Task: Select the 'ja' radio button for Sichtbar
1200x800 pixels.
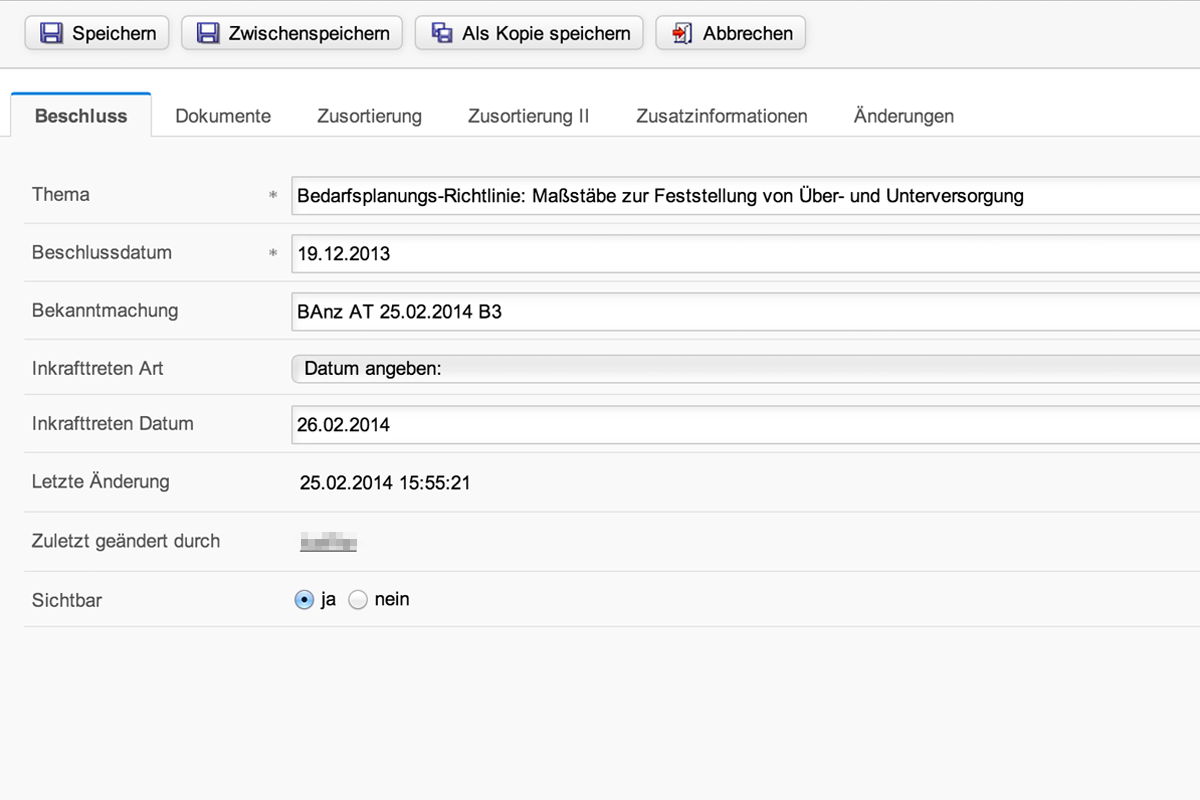Action: coord(304,600)
